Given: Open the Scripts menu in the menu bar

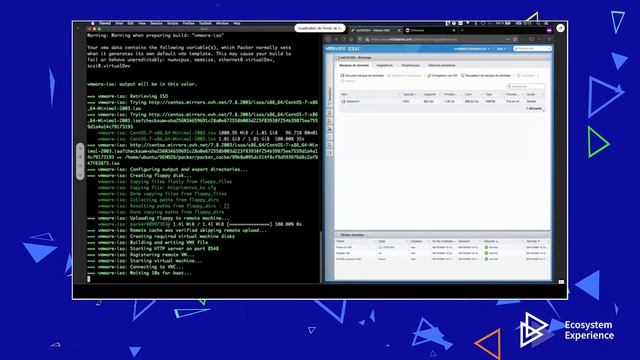Looking at the screenshot, I should coord(172,23).
